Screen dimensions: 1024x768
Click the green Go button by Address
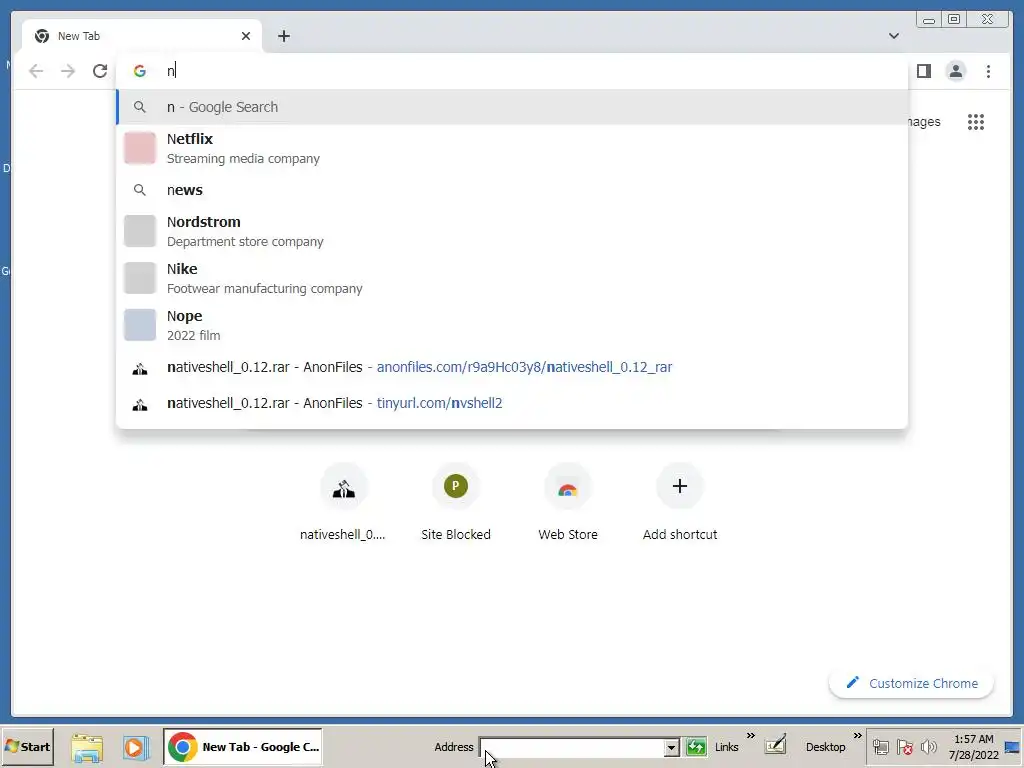696,747
